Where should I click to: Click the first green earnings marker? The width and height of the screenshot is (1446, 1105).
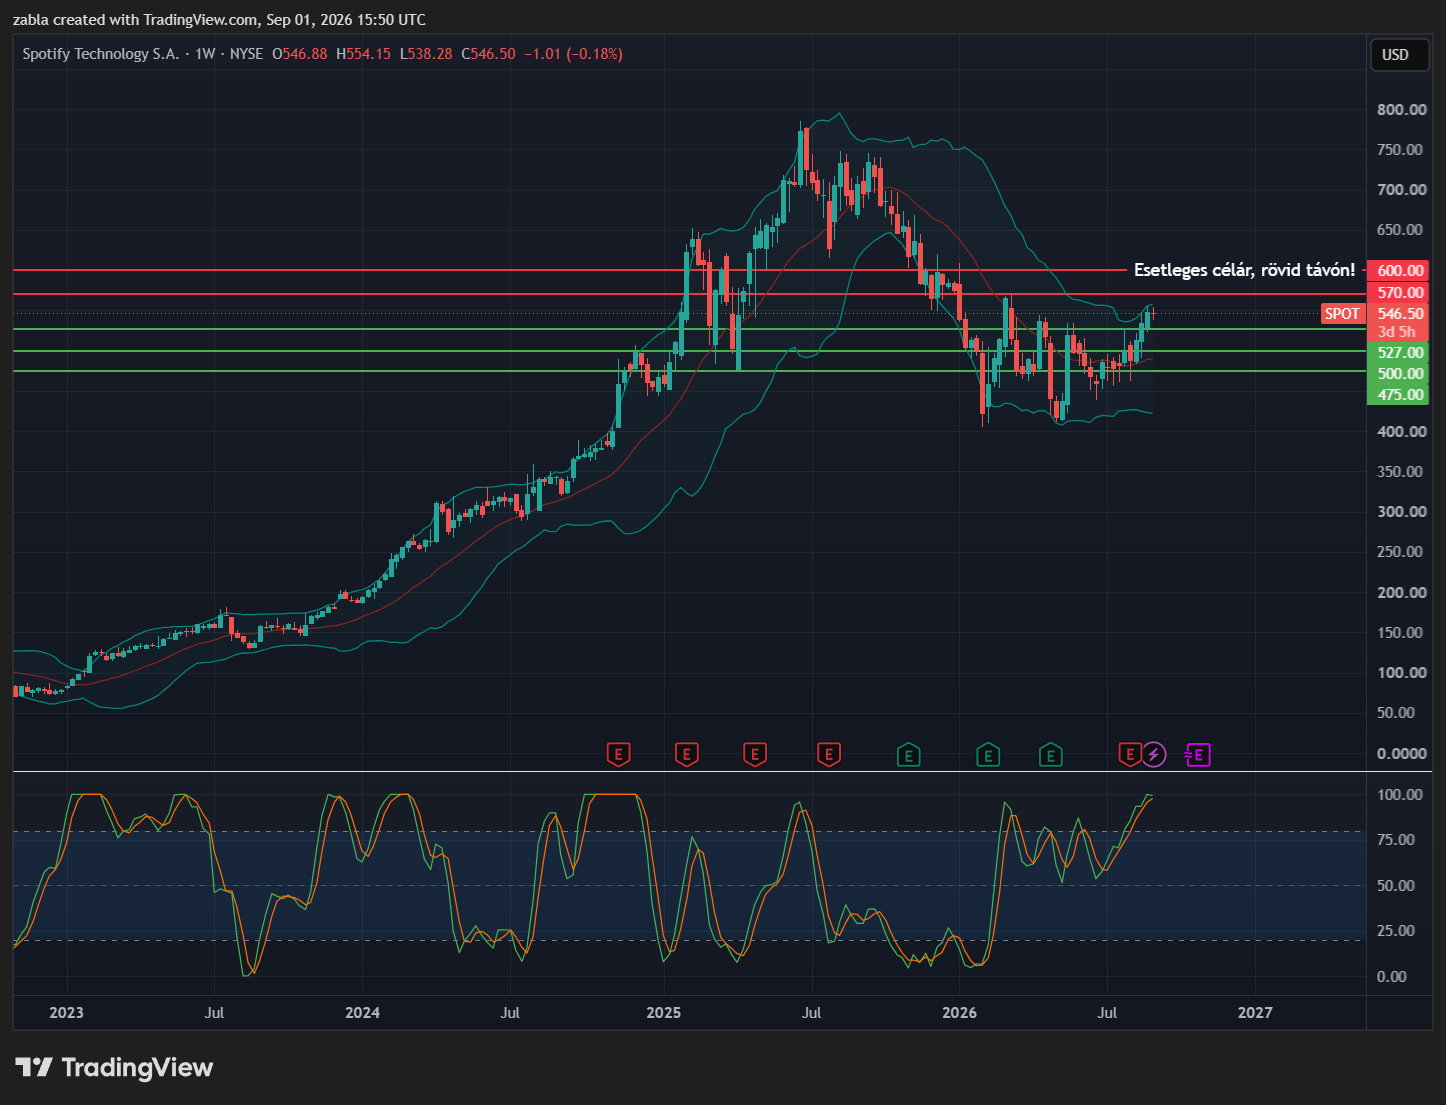pyautogui.click(x=908, y=755)
